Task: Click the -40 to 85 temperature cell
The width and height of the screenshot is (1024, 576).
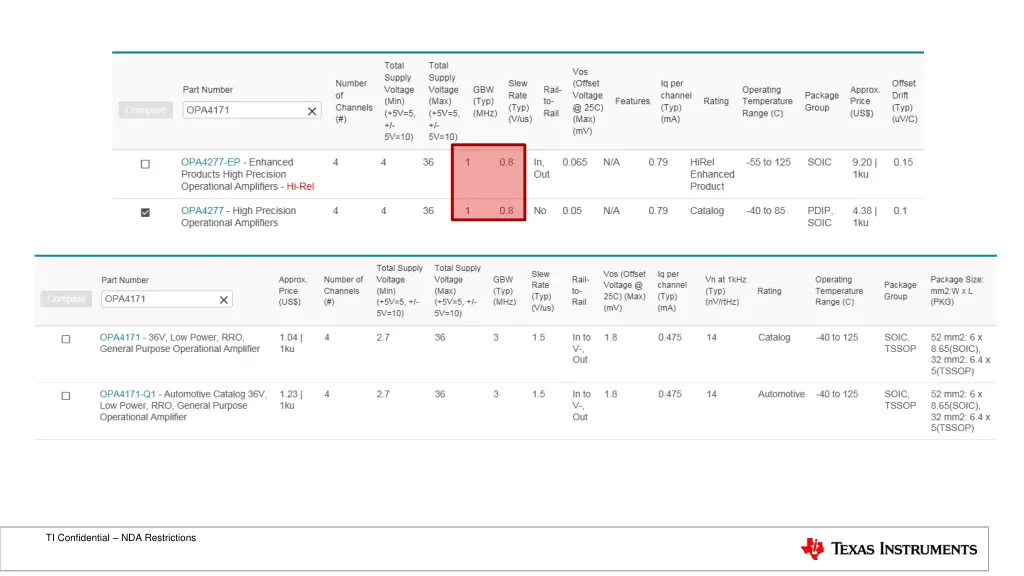Action: (765, 210)
